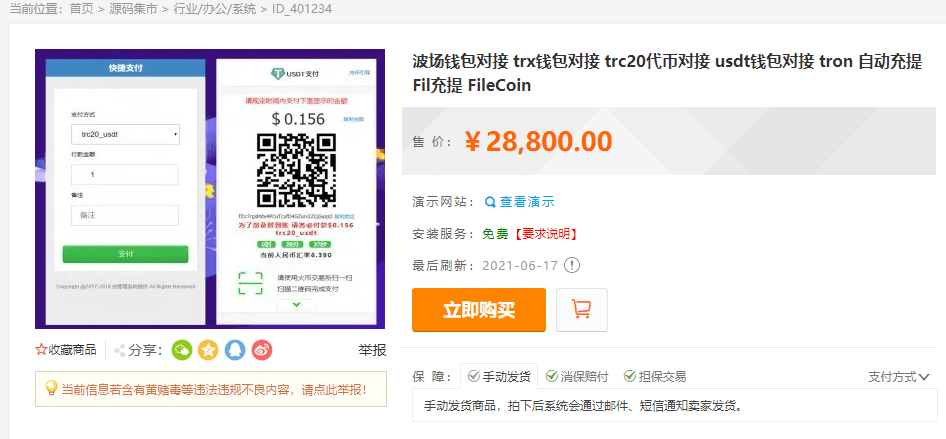Buy now with the 立即购买 button
The image size is (946, 439).
coord(479,310)
